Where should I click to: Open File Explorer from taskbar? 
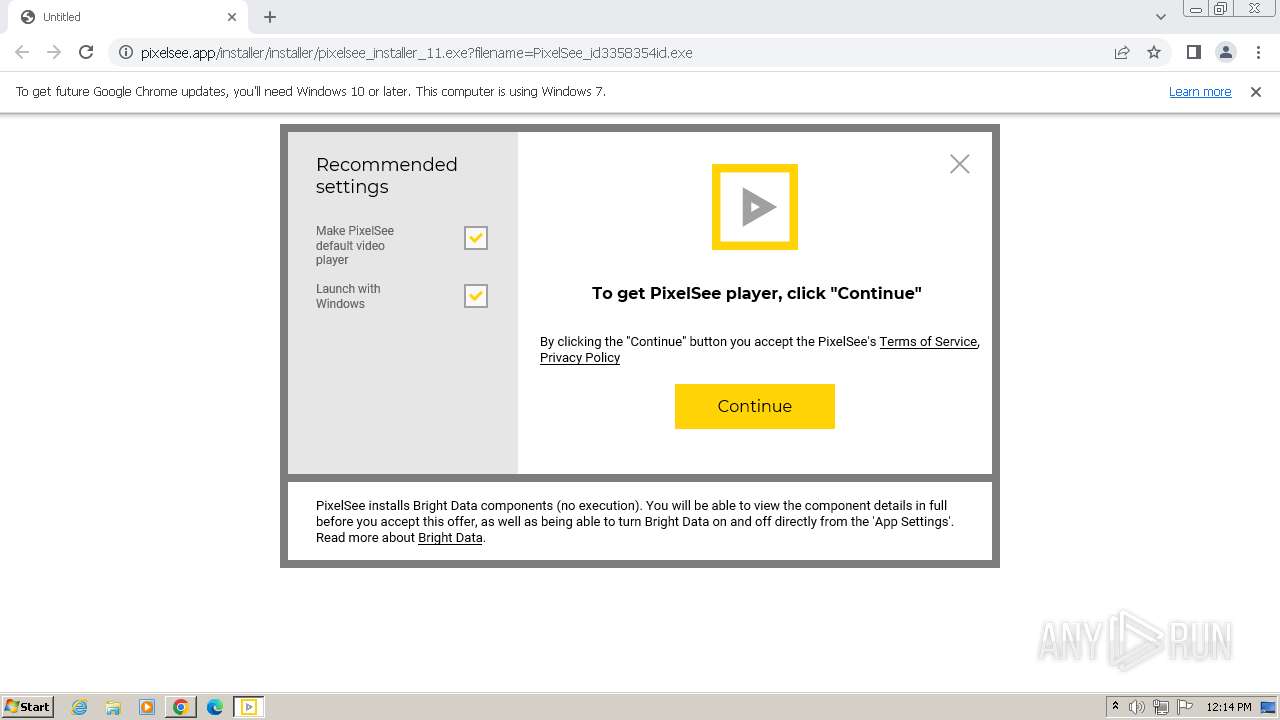pyautogui.click(x=113, y=707)
